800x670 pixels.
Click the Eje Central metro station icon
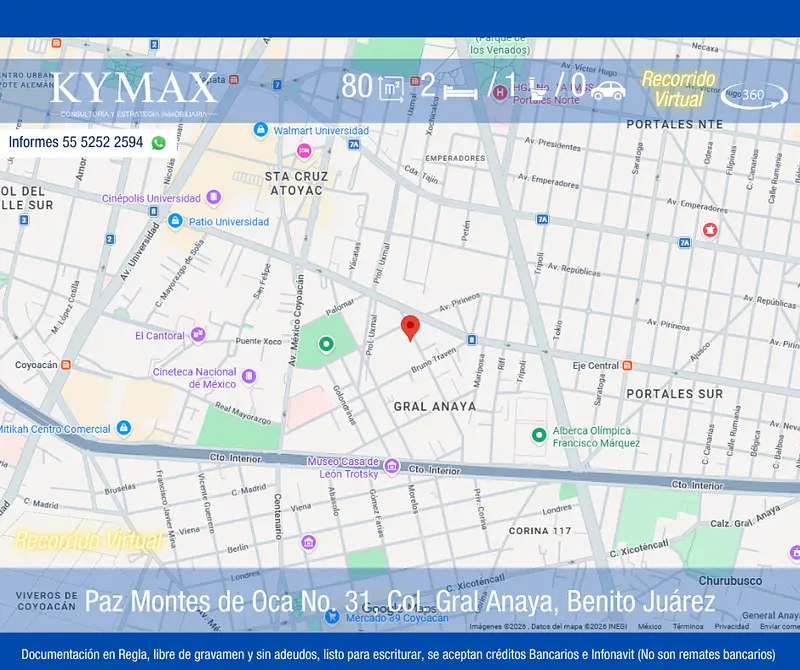tap(628, 365)
